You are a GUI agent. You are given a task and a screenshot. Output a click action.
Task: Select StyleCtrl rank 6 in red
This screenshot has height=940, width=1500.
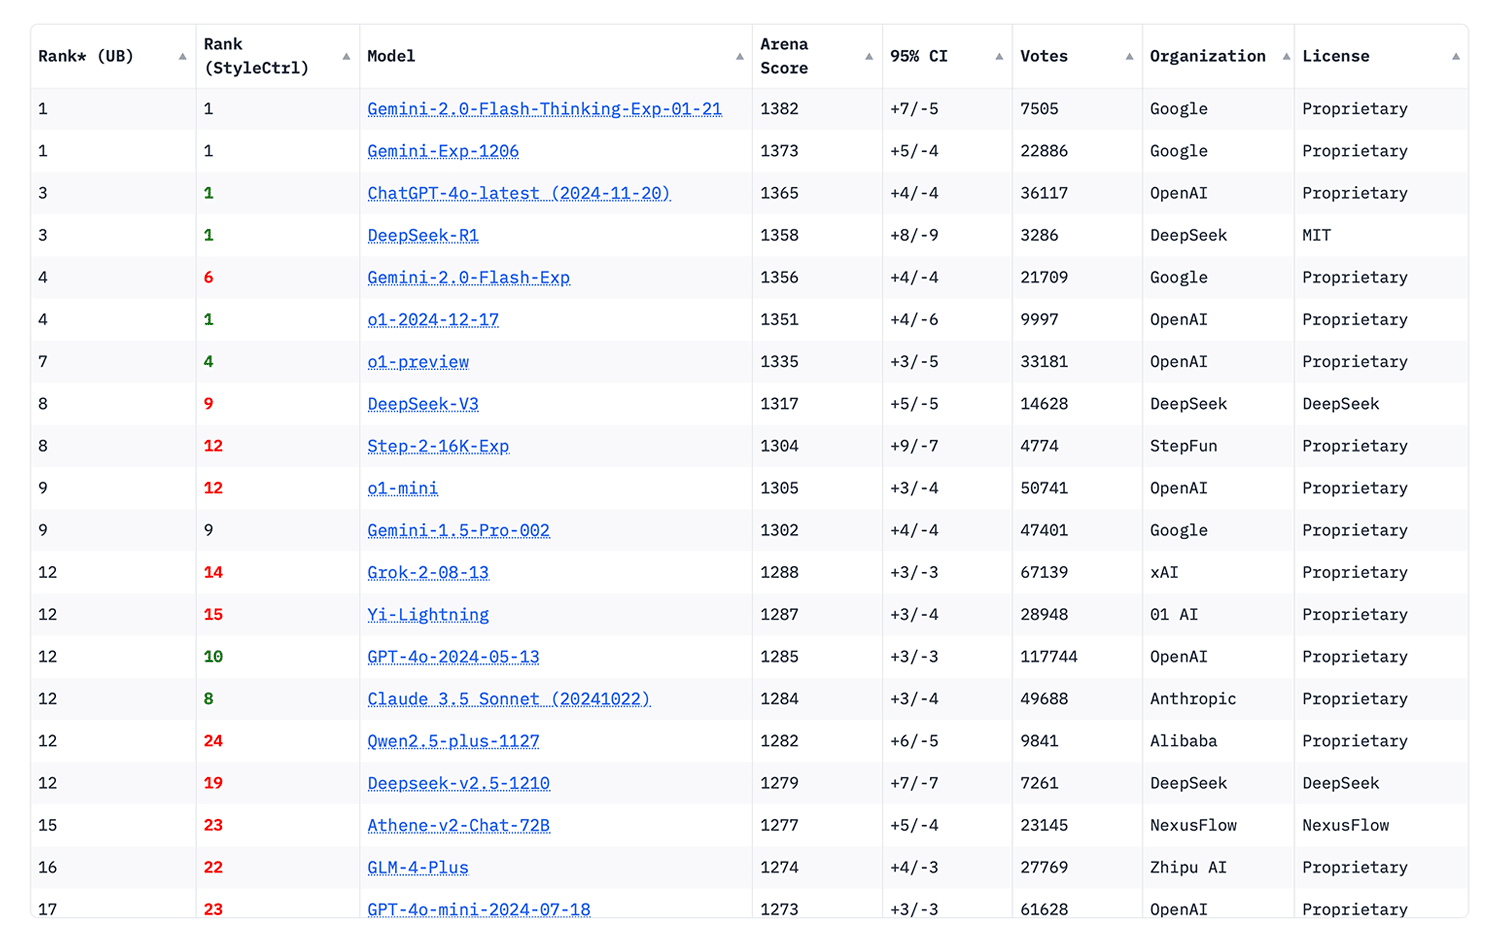click(208, 277)
